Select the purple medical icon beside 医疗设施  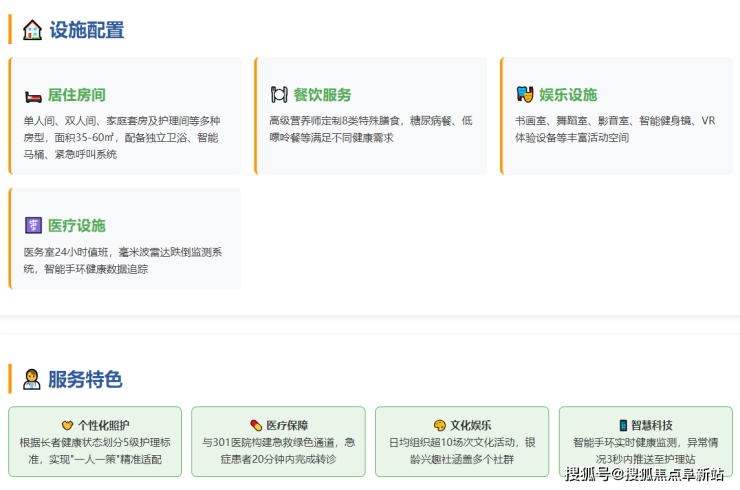pyautogui.click(x=34, y=225)
